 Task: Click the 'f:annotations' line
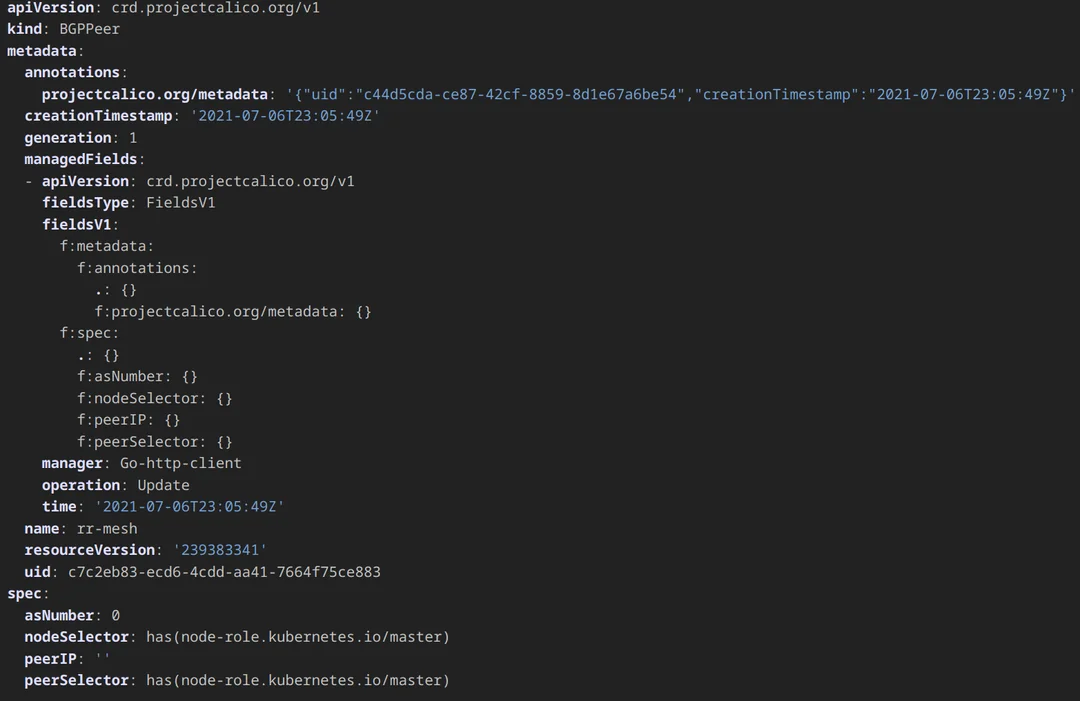tap(137, 268)
